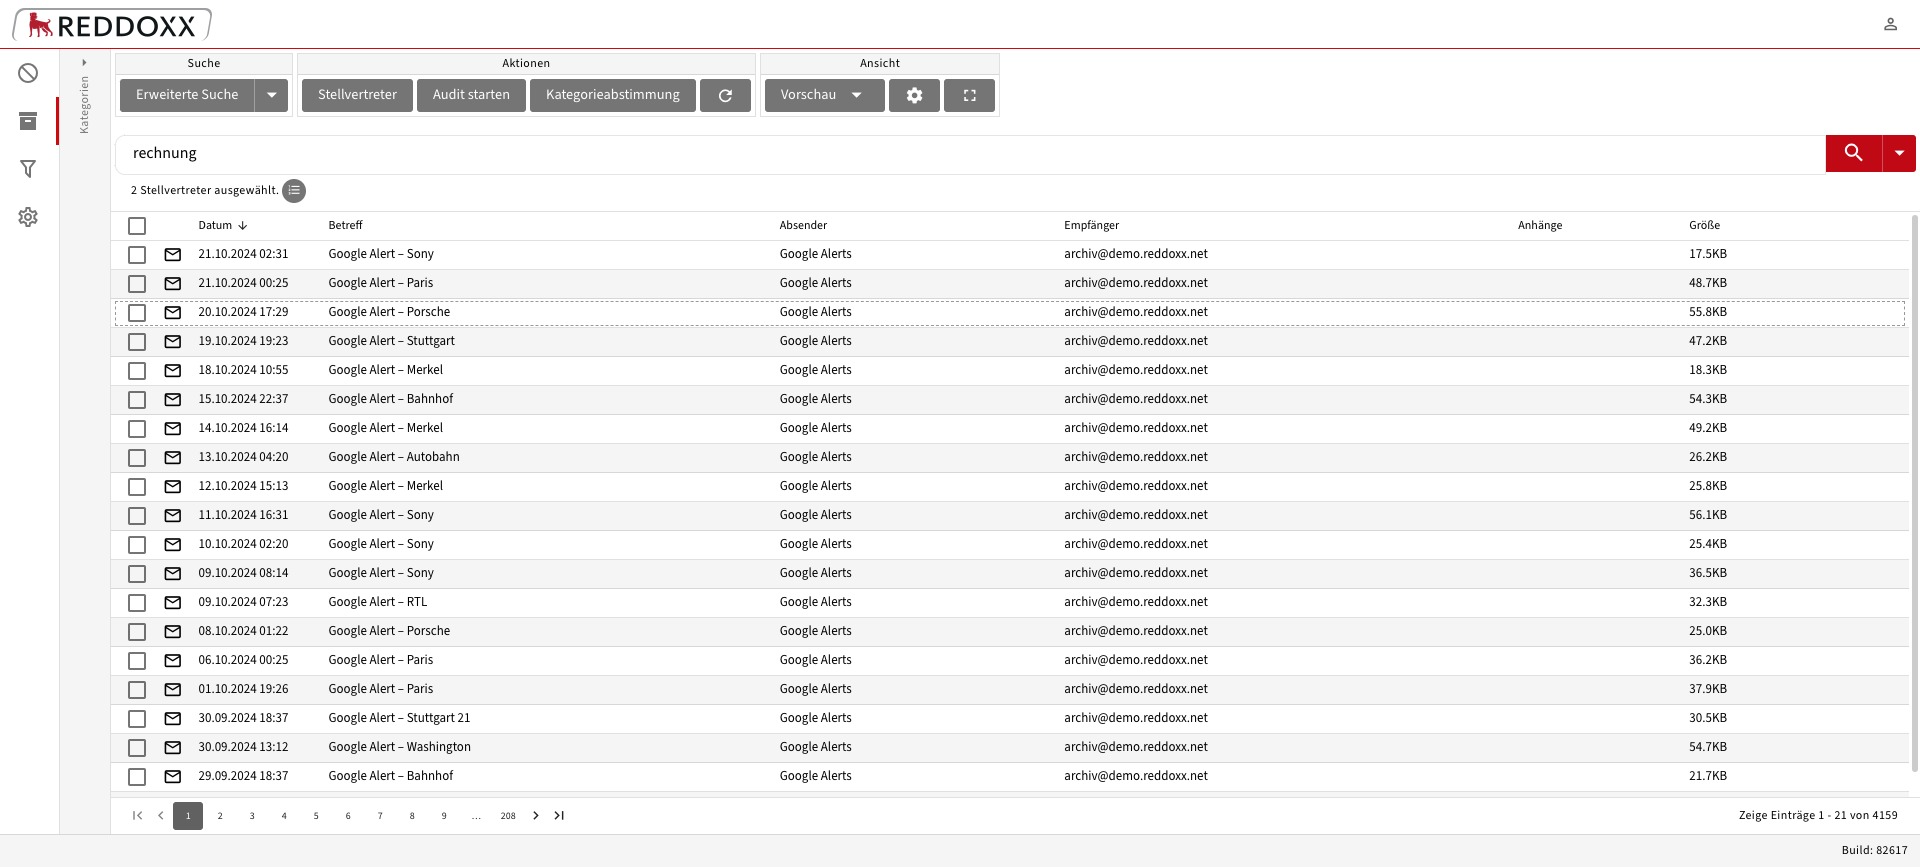Check the 09.10.2024 07:23 RTL row
Screen dimensions: 1920x867
click(137, 603)
